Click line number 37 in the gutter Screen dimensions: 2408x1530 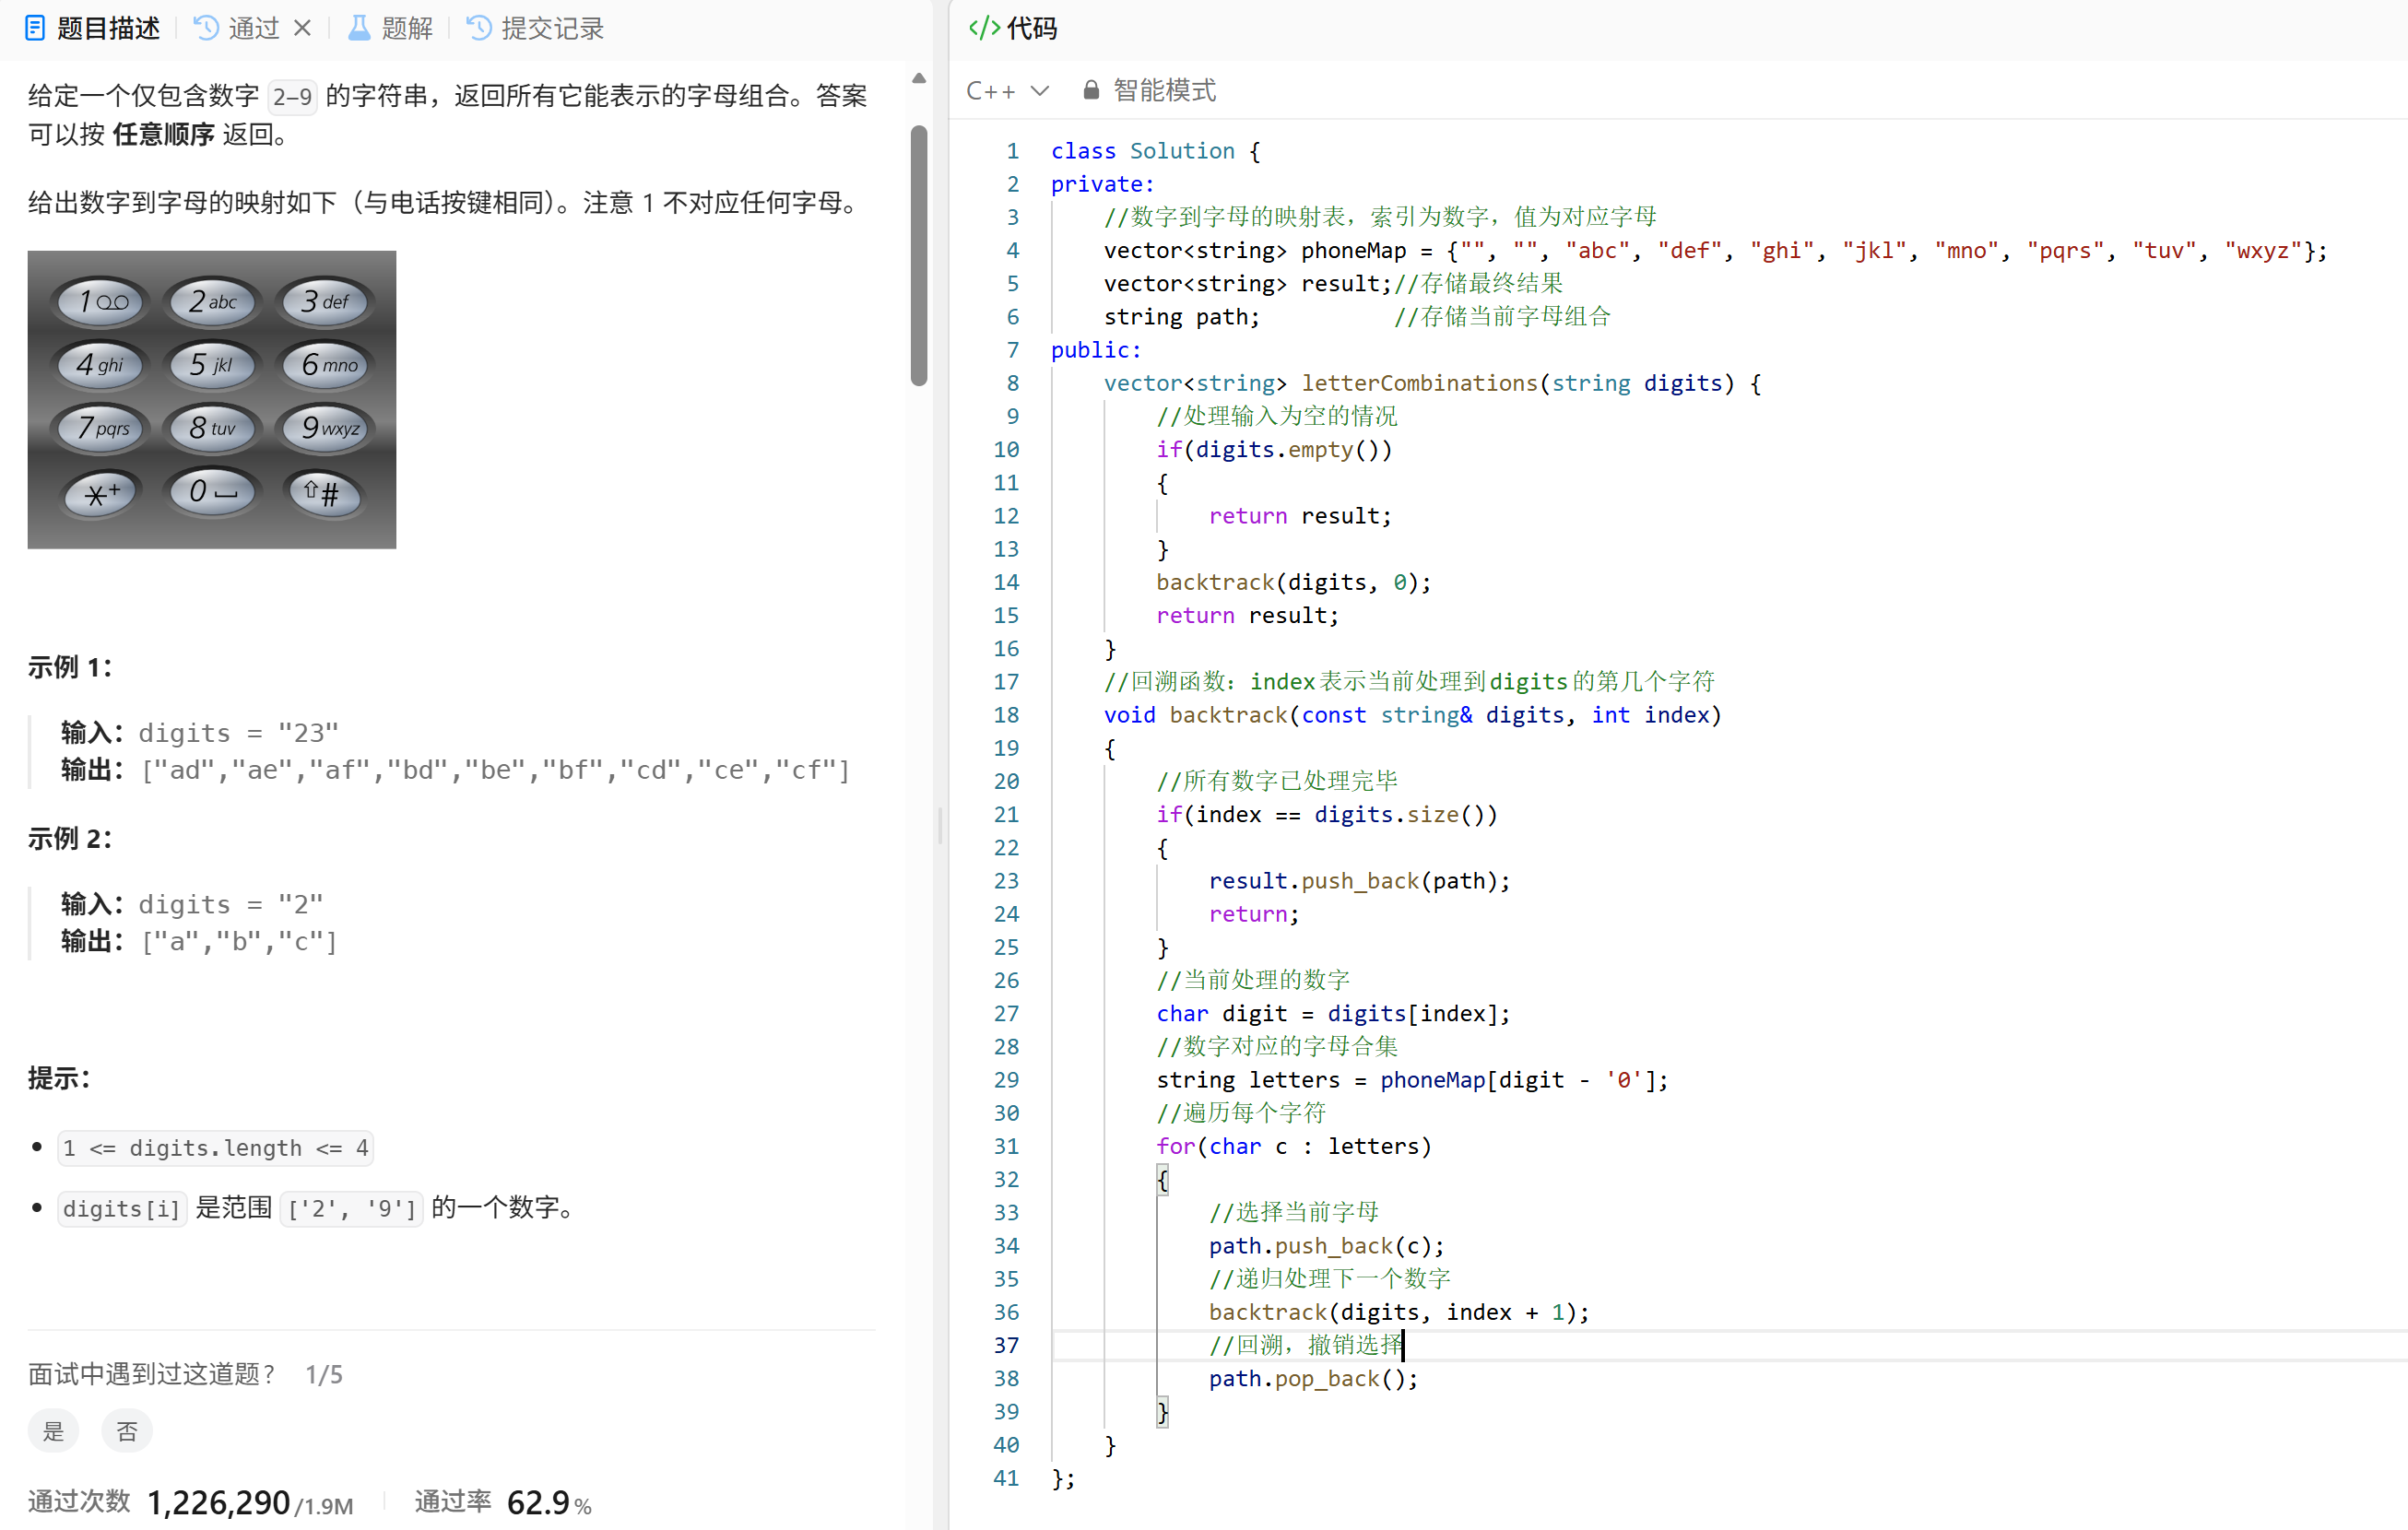pos(1006,1345)
